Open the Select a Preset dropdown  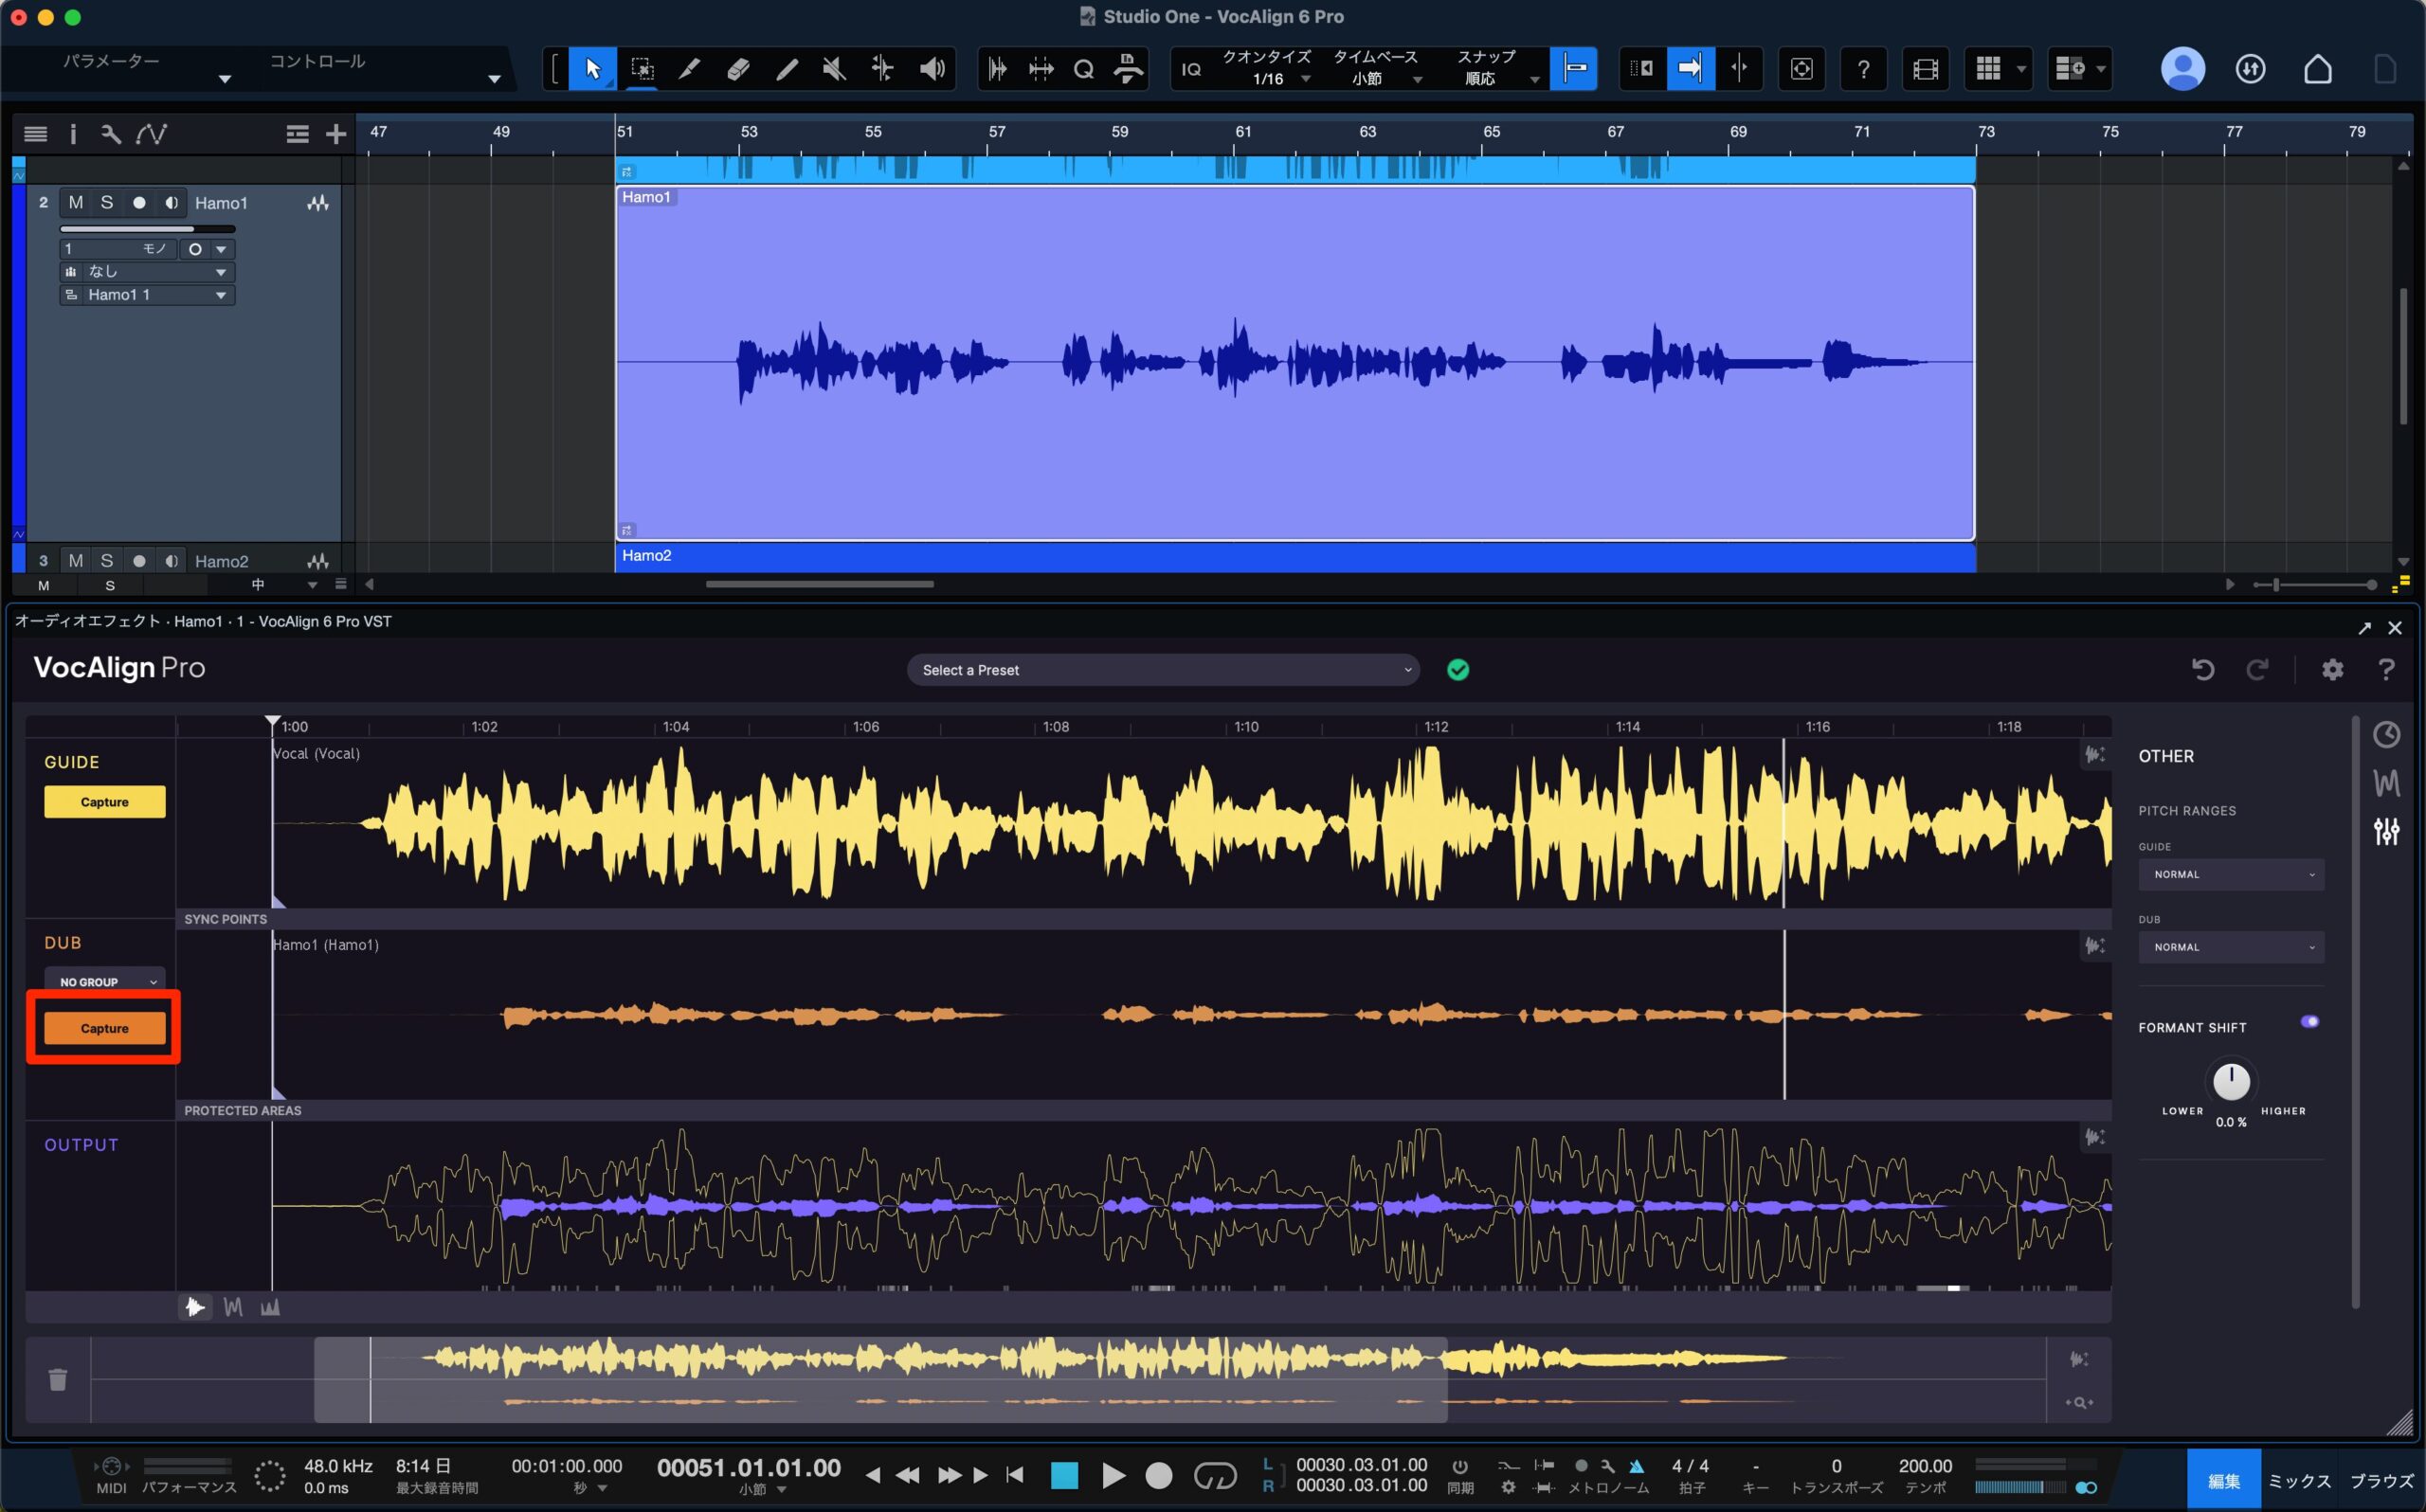click(x=1163, y=670)
